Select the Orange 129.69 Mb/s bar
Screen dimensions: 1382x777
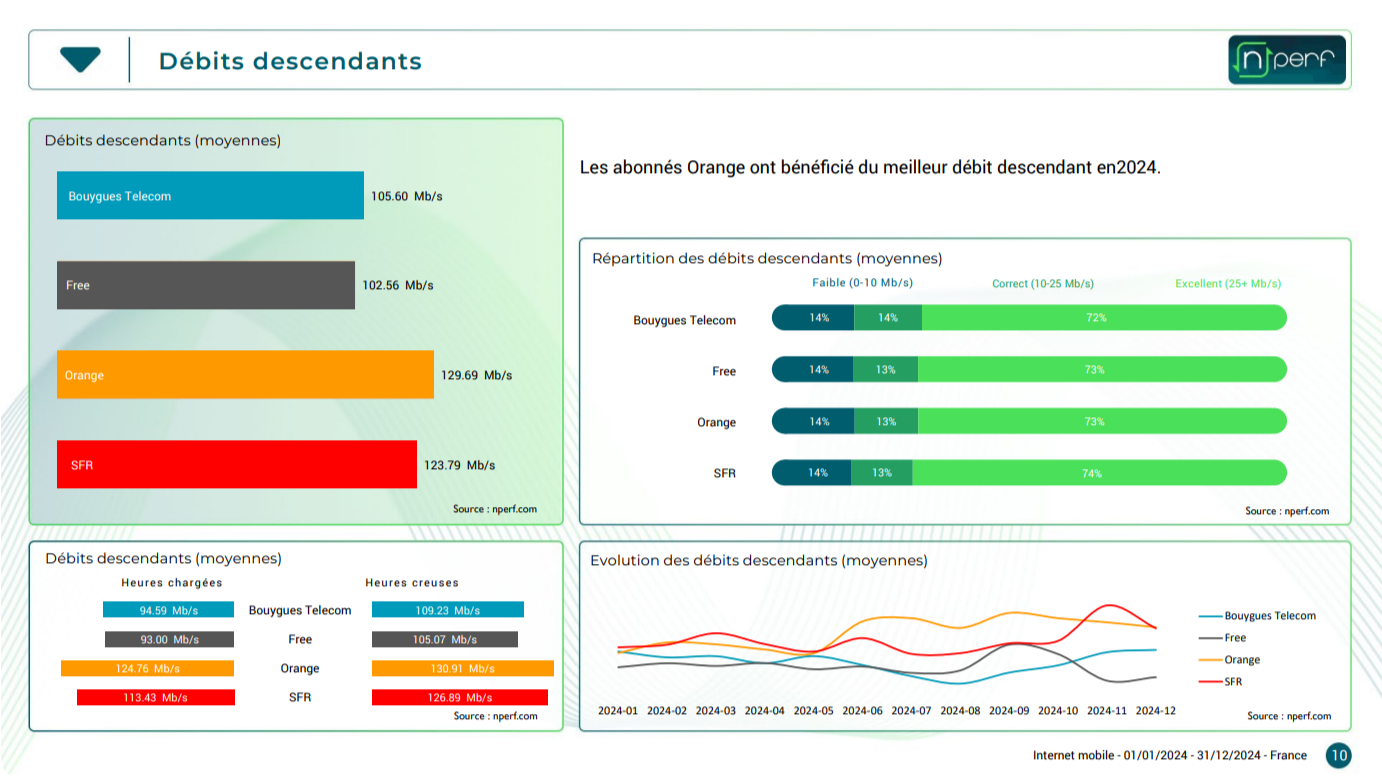point(245,375)
